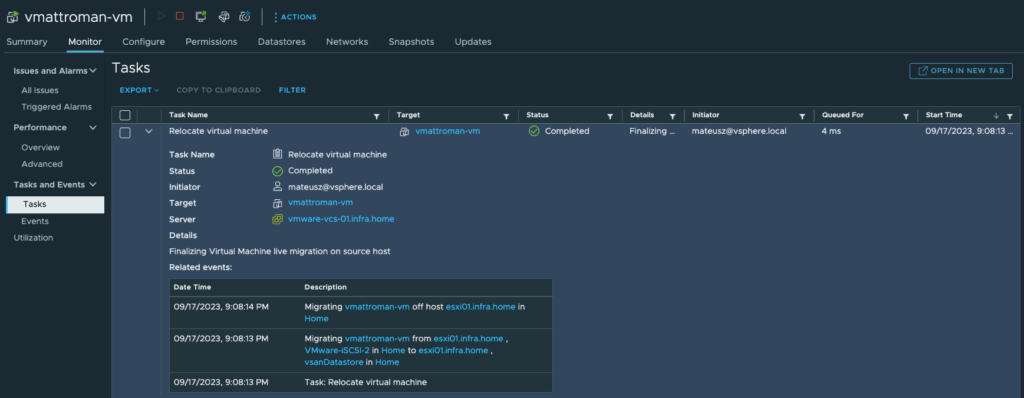Open the filter icon on Queued For column
1024x398 pixels.
(906, 116)
